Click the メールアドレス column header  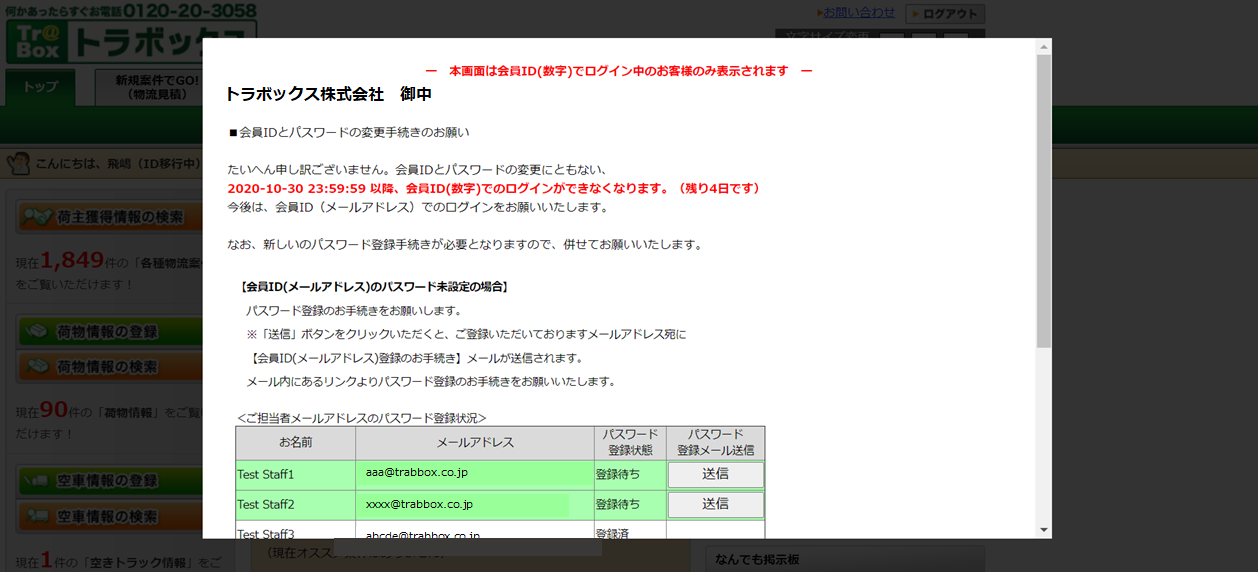pos(475,443)
